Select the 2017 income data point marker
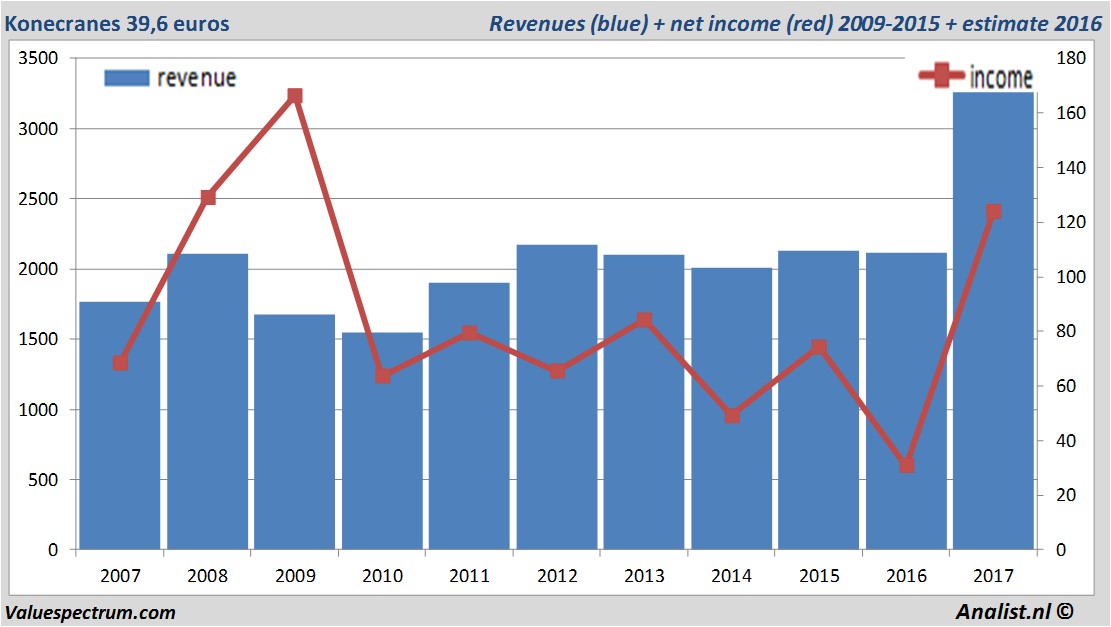This screenshot has height=627, width=1111. (x=993, y=212)
